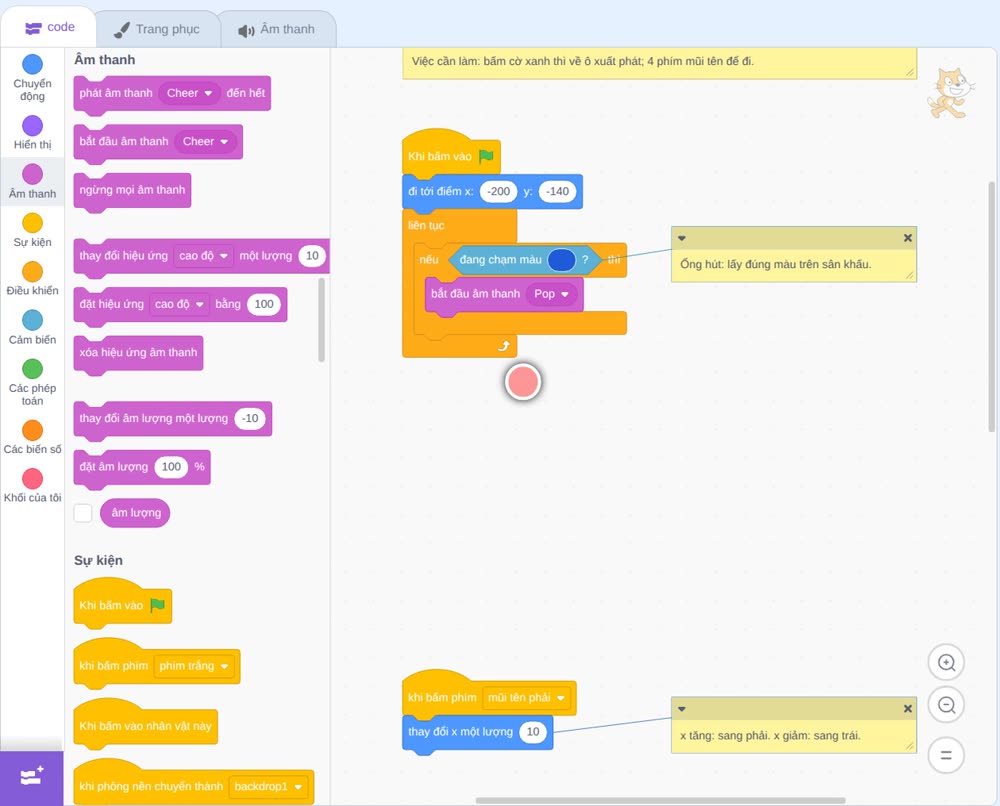Click the green flag in the workspace script

(486, 156)
